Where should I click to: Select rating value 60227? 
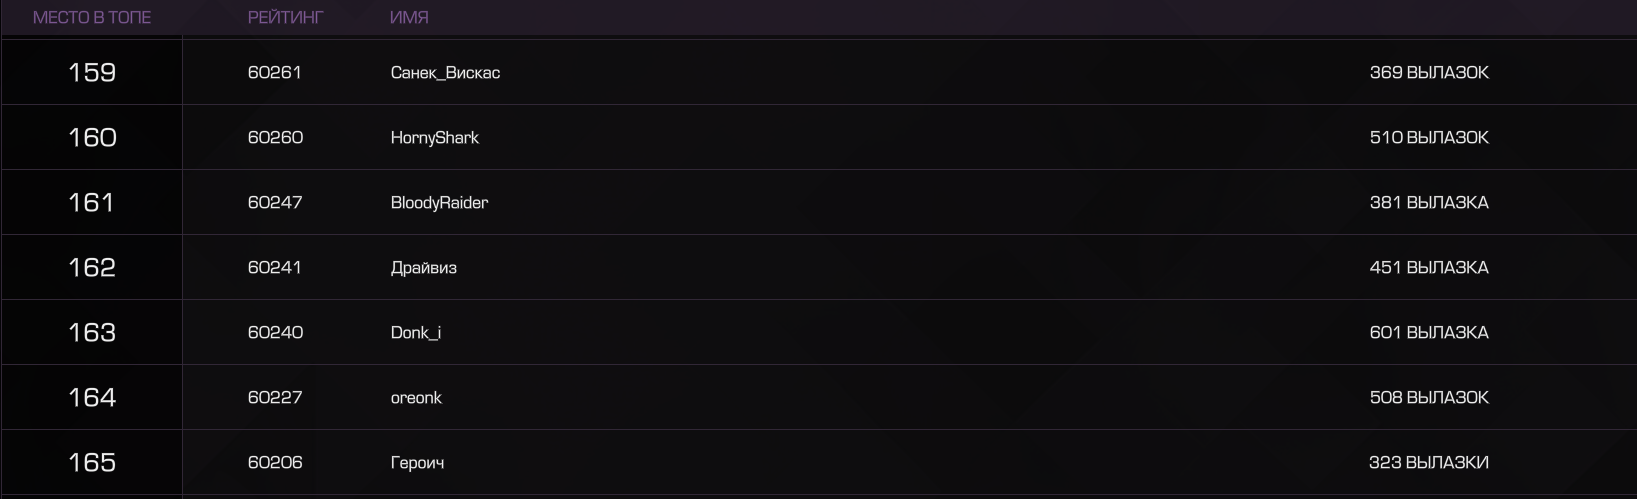[275, 397]
